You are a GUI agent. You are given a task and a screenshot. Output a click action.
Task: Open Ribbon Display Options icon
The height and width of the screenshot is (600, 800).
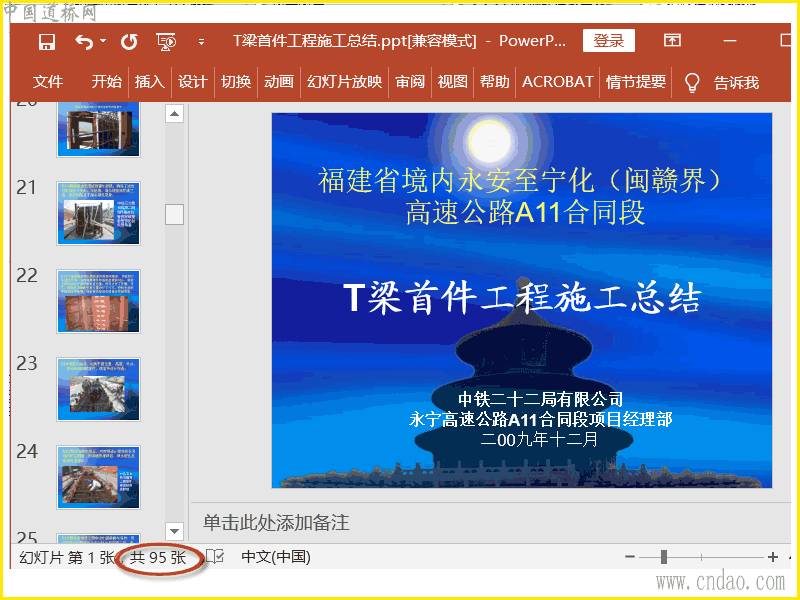click(672, 40)
